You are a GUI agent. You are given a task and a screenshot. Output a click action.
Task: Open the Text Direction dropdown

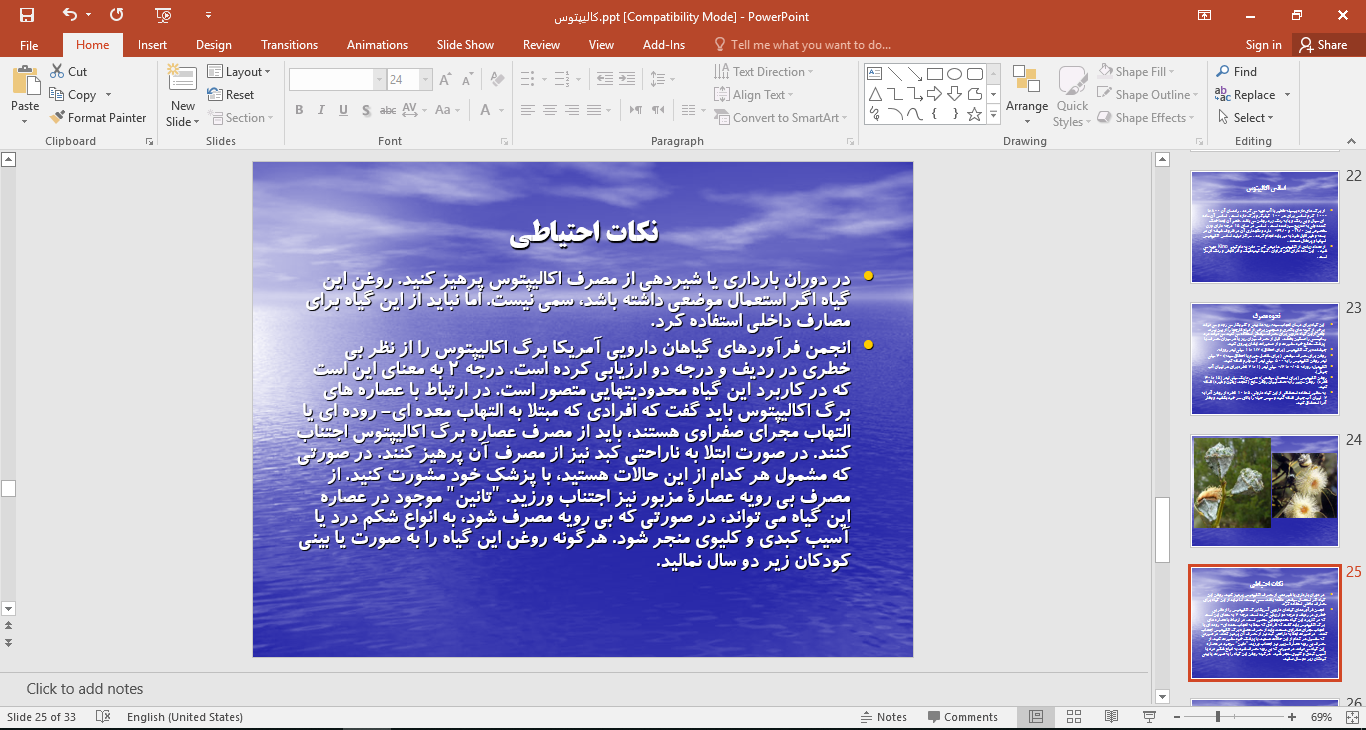pos(764,72)
